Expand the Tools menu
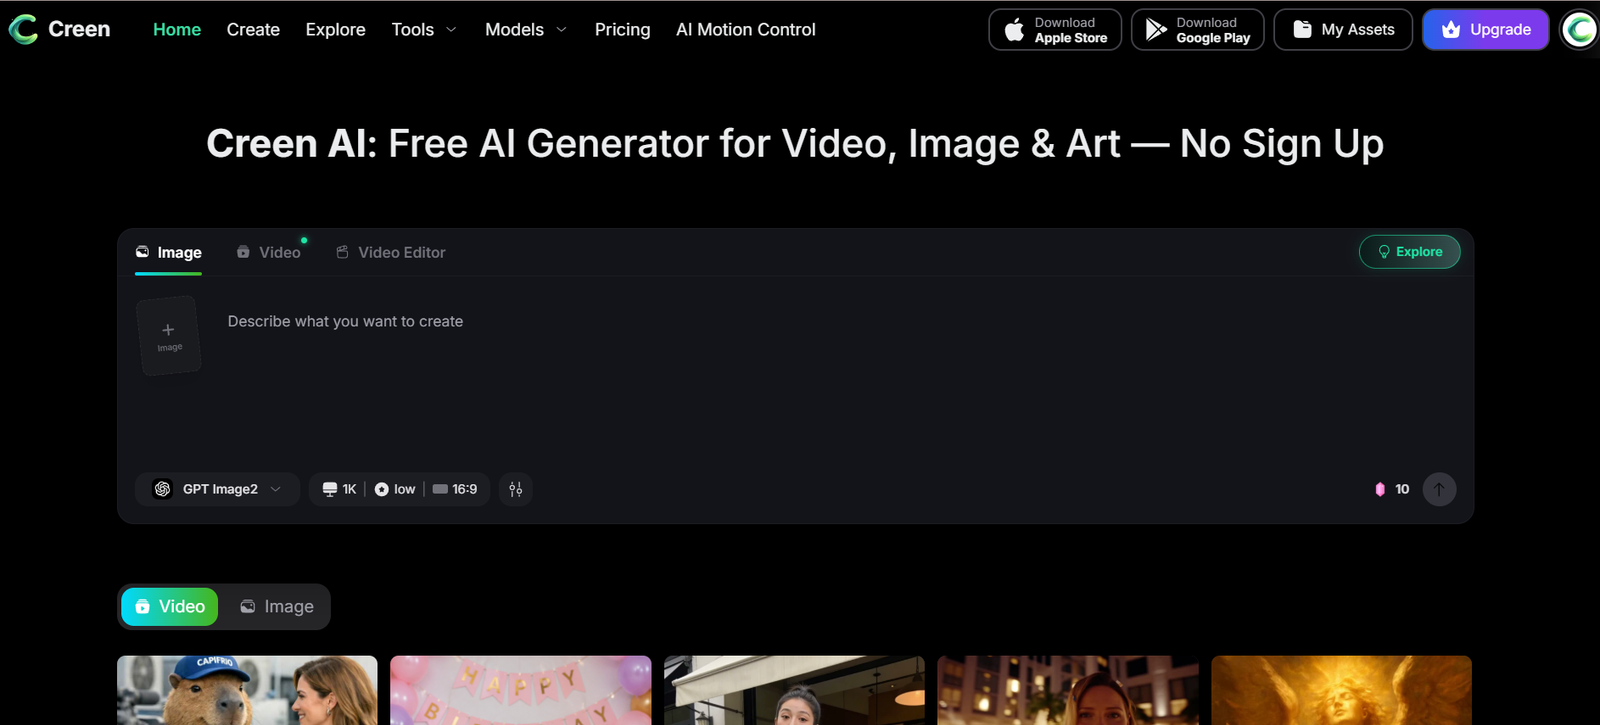 pyautogui.click(x=424, y=30)
